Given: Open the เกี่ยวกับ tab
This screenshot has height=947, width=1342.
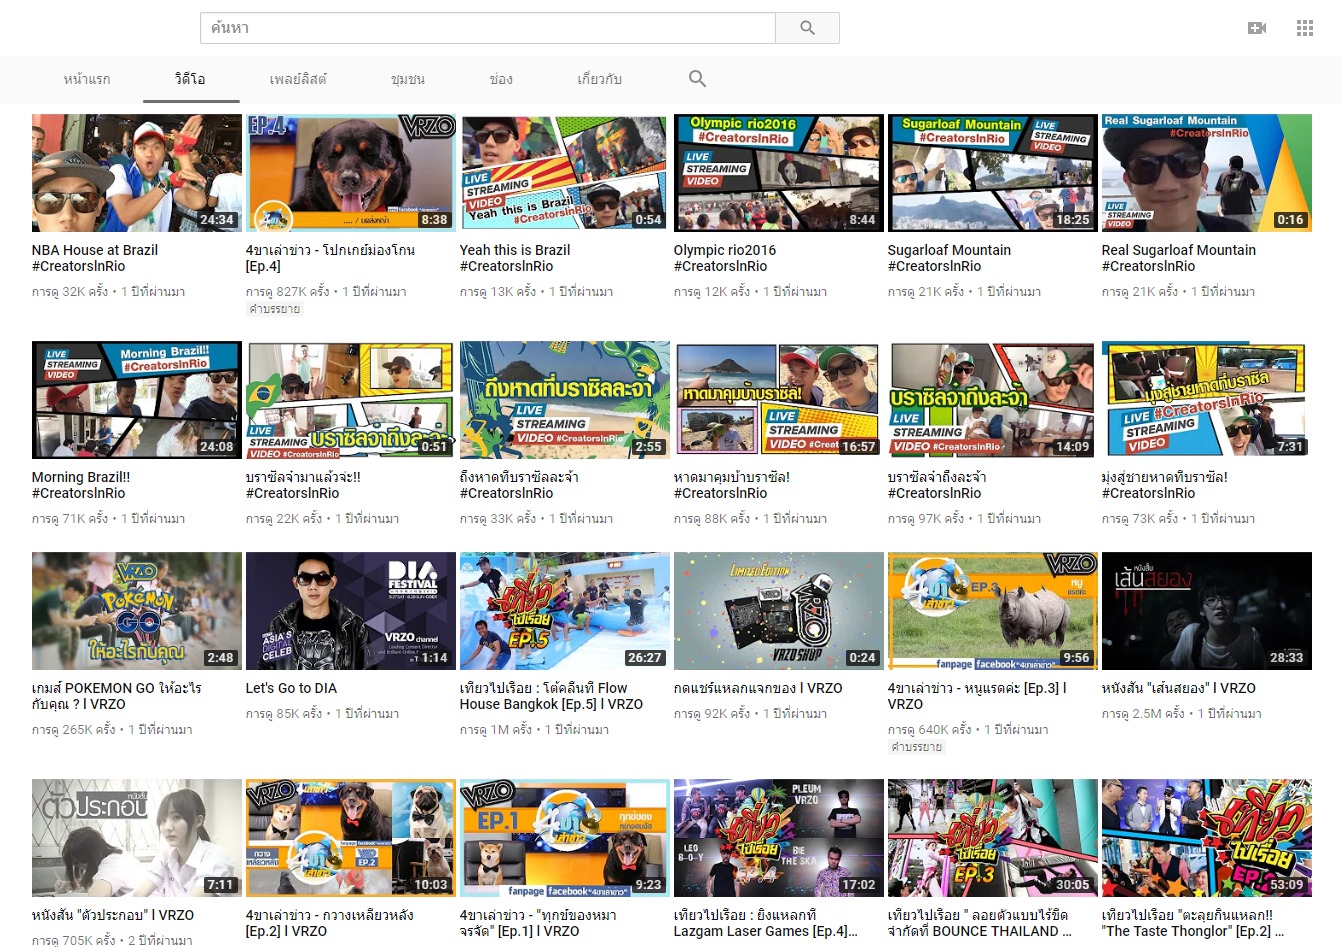Looking at the screenshot, I should click(x=599, y=79).
